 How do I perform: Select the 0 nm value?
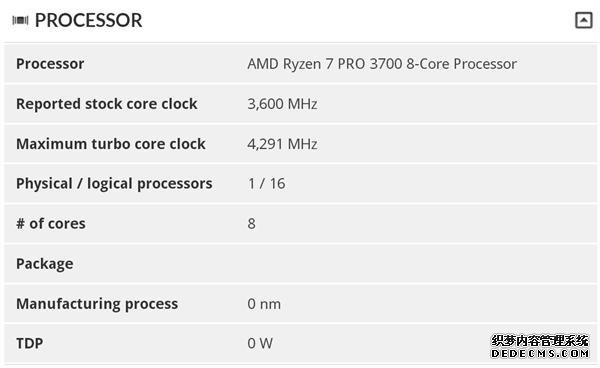pos(264,304)
